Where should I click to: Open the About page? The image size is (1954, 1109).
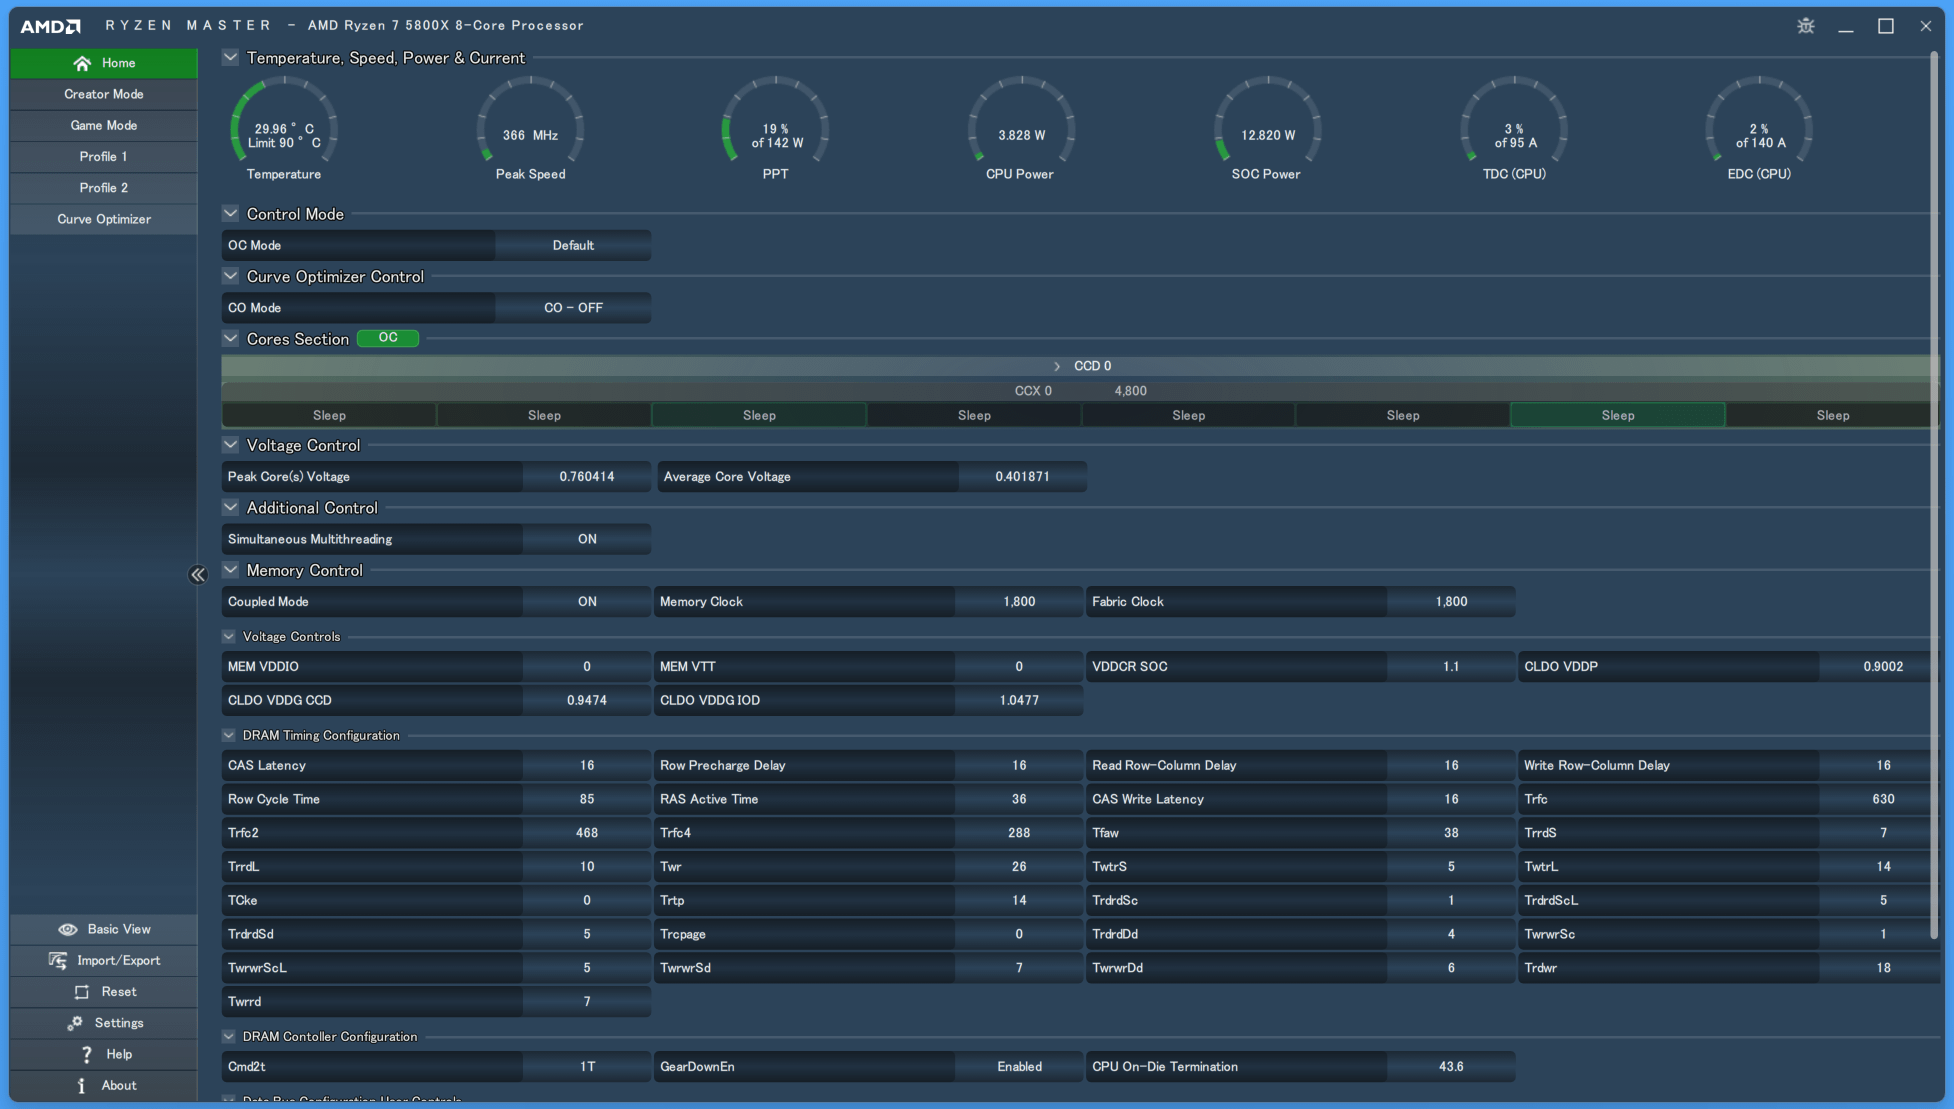tap(104, 1085)
